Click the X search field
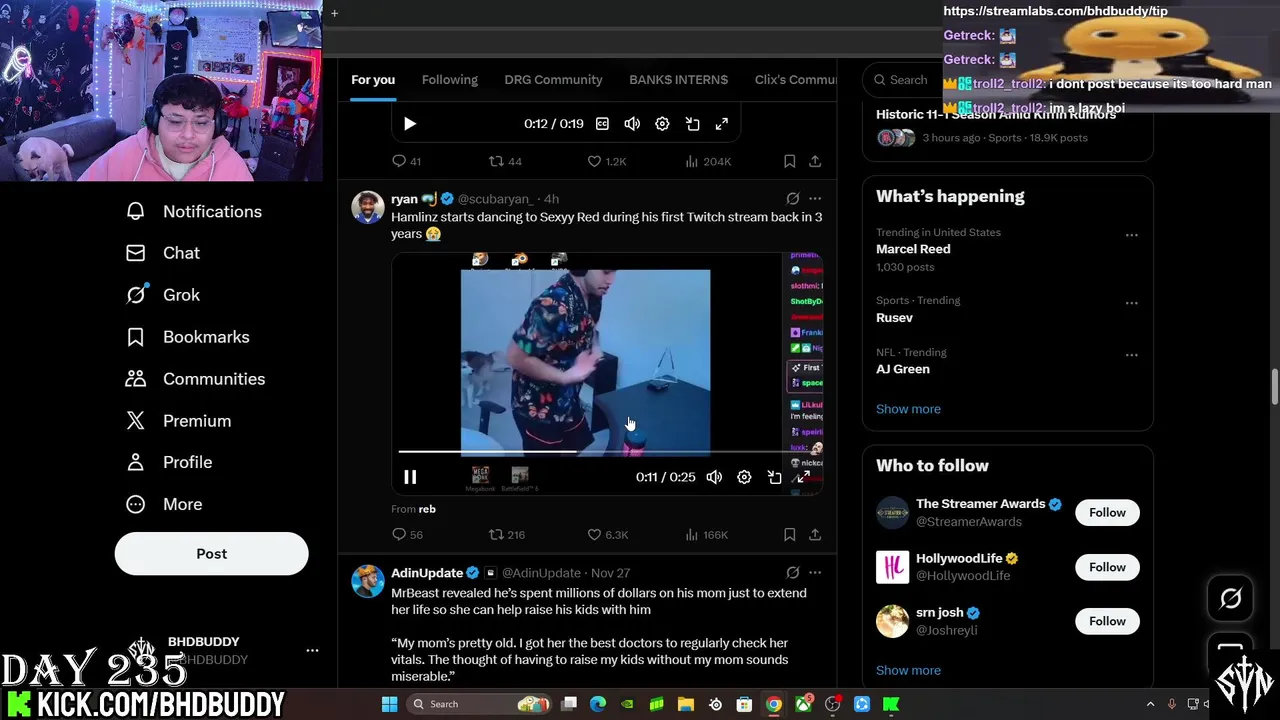 point(902,80)
